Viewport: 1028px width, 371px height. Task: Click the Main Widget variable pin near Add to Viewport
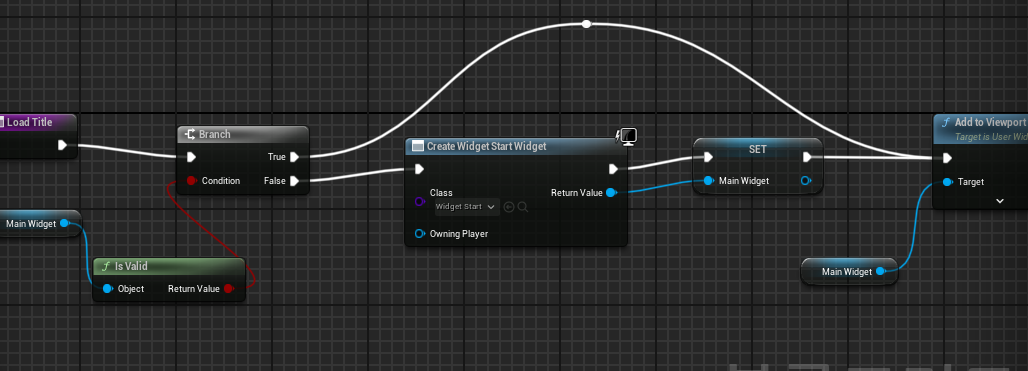tap(880, 271)
